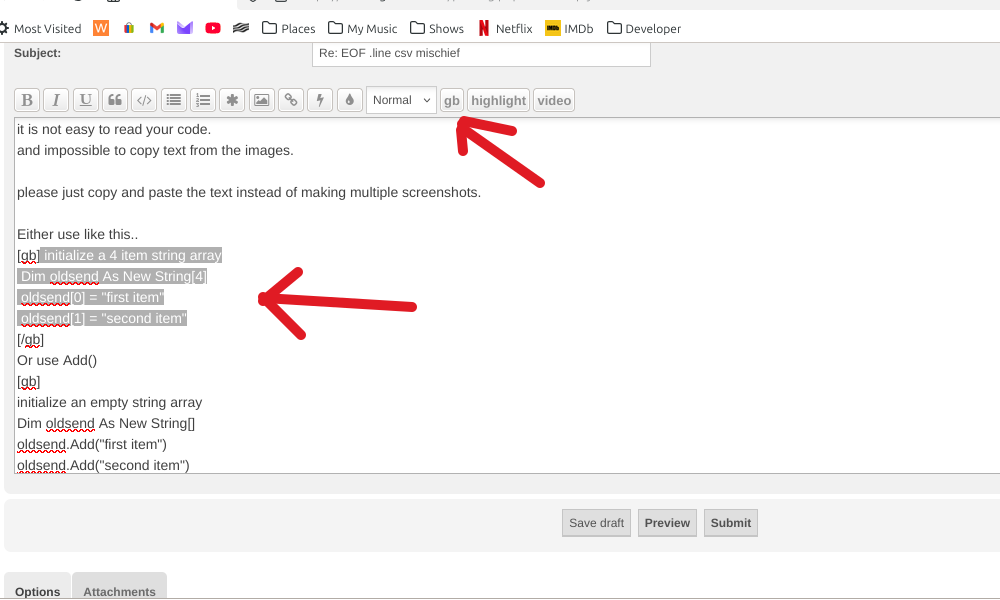Toggle bold formatting in editor toolbar
Viewport: 1000px width, 600px height.
(27, 100)
